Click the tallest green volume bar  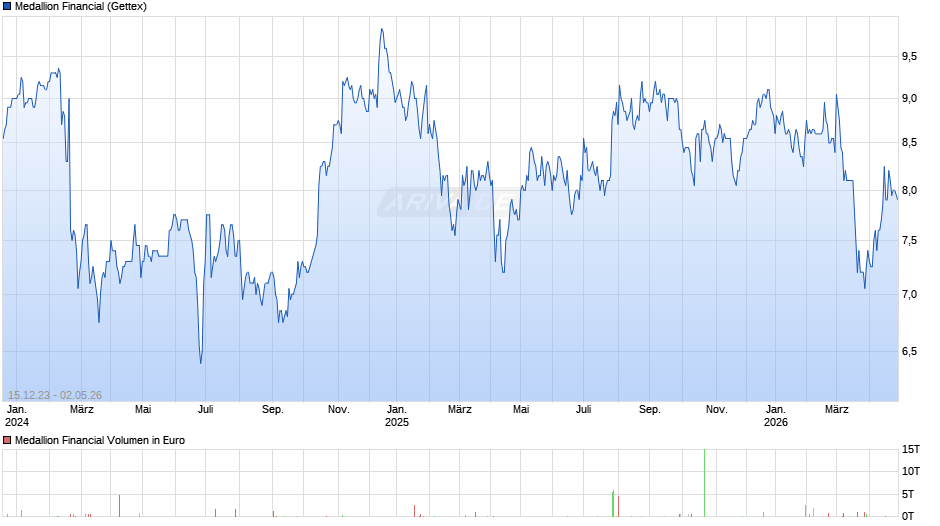pos(704,483)
